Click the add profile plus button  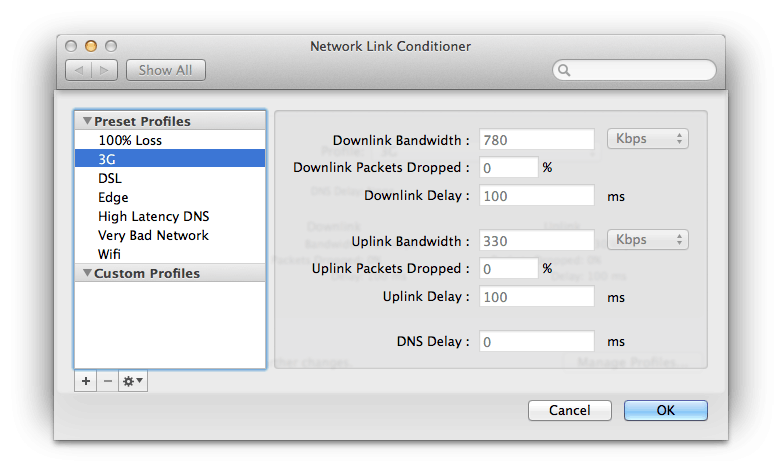(x=85, y=381)
